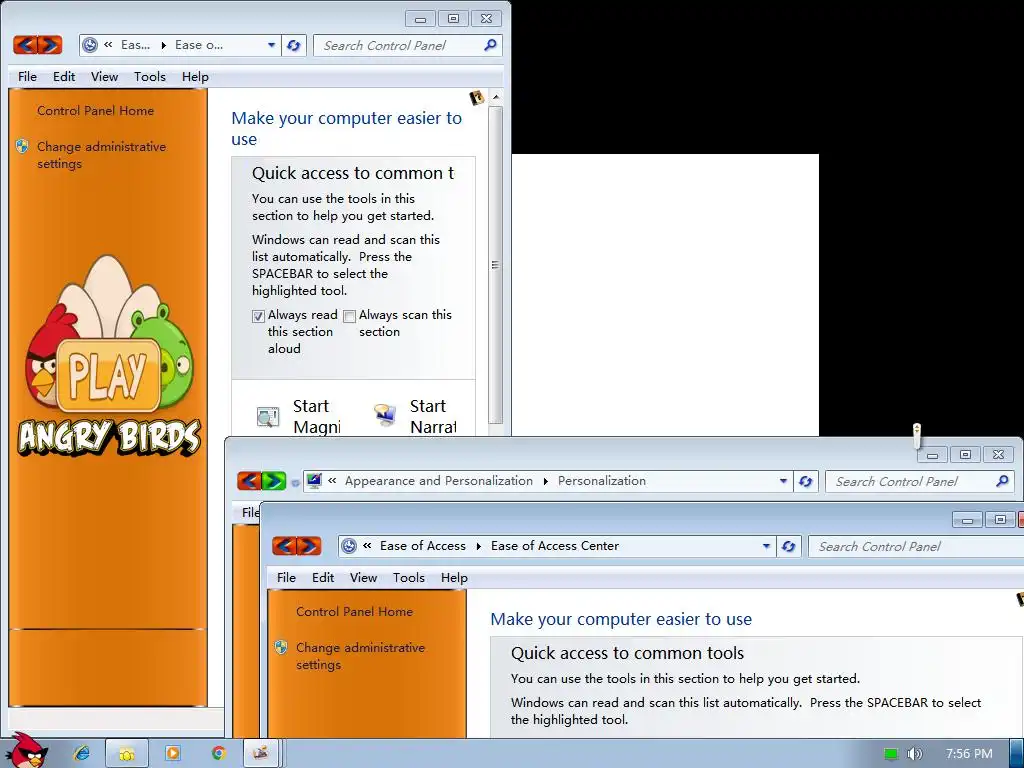
Task: Click the Back arrow in top-left Ease window
Action: point(25,45)
